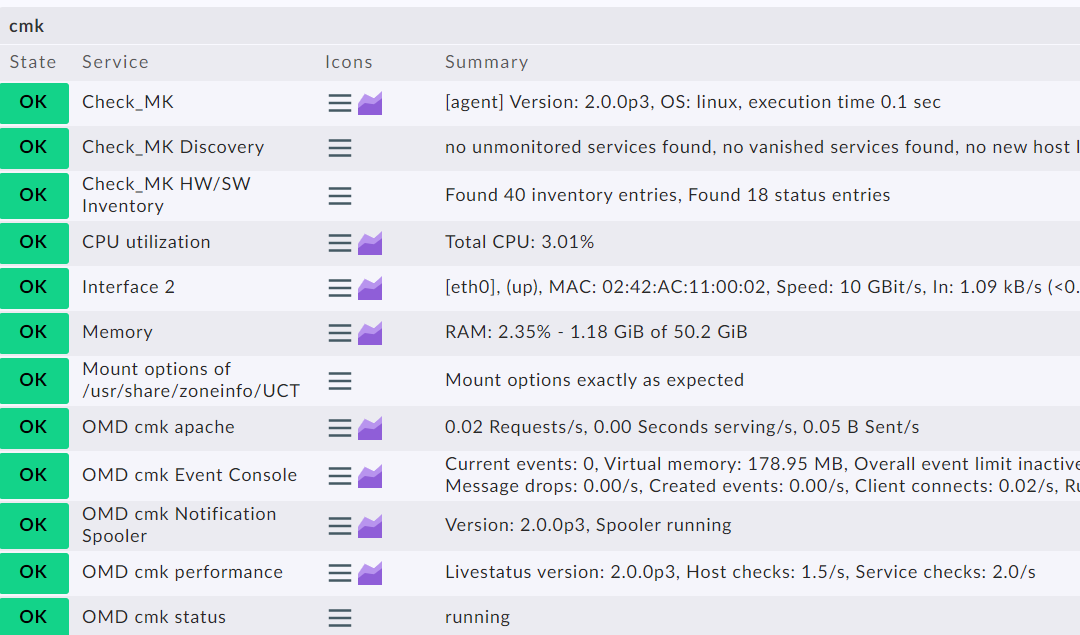The image size is (1080, 635).
Task: Open graph icon for Check_MK service
Action: (370, 103)
